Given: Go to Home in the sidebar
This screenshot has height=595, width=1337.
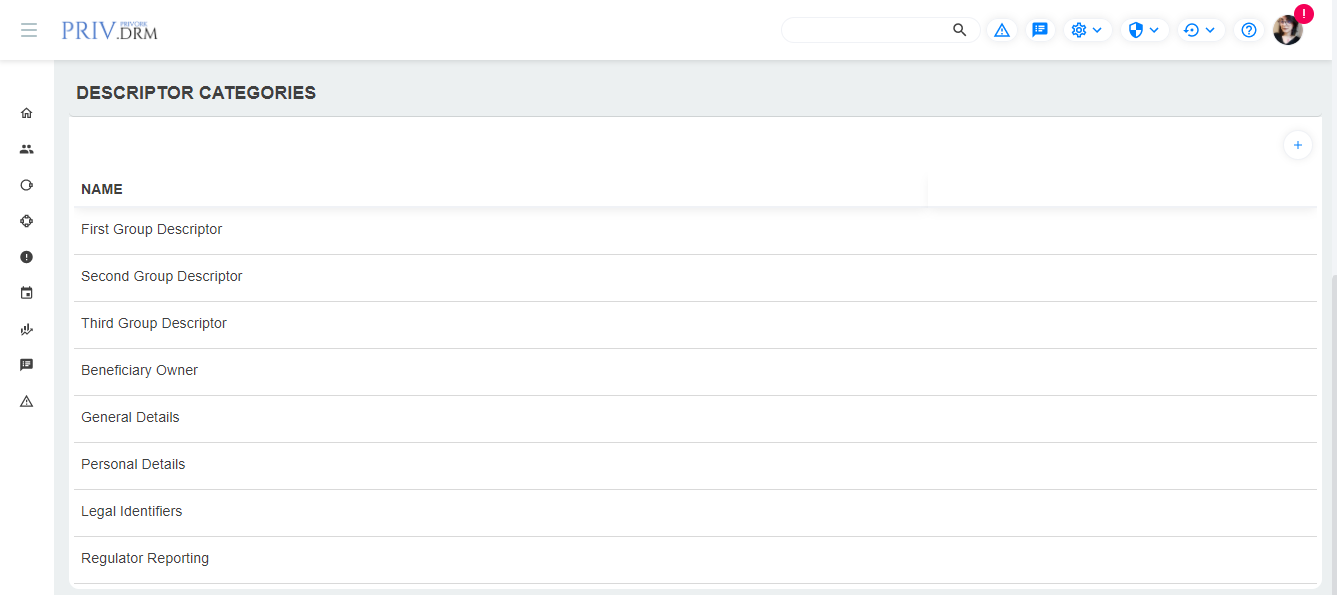Looking at the screenshot, I should (x=27, y=113).
